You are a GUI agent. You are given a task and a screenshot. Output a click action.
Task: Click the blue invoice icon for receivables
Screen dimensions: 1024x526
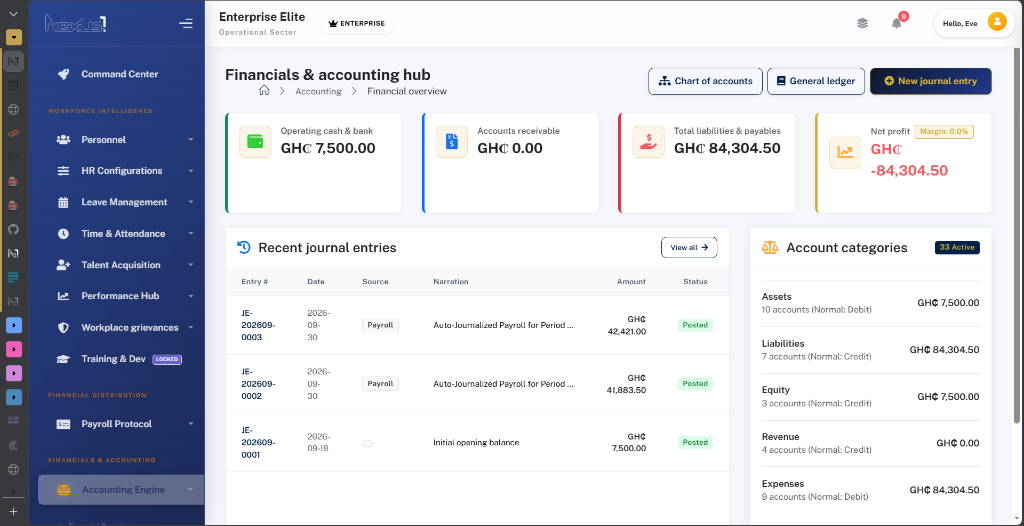coord(452,142)
